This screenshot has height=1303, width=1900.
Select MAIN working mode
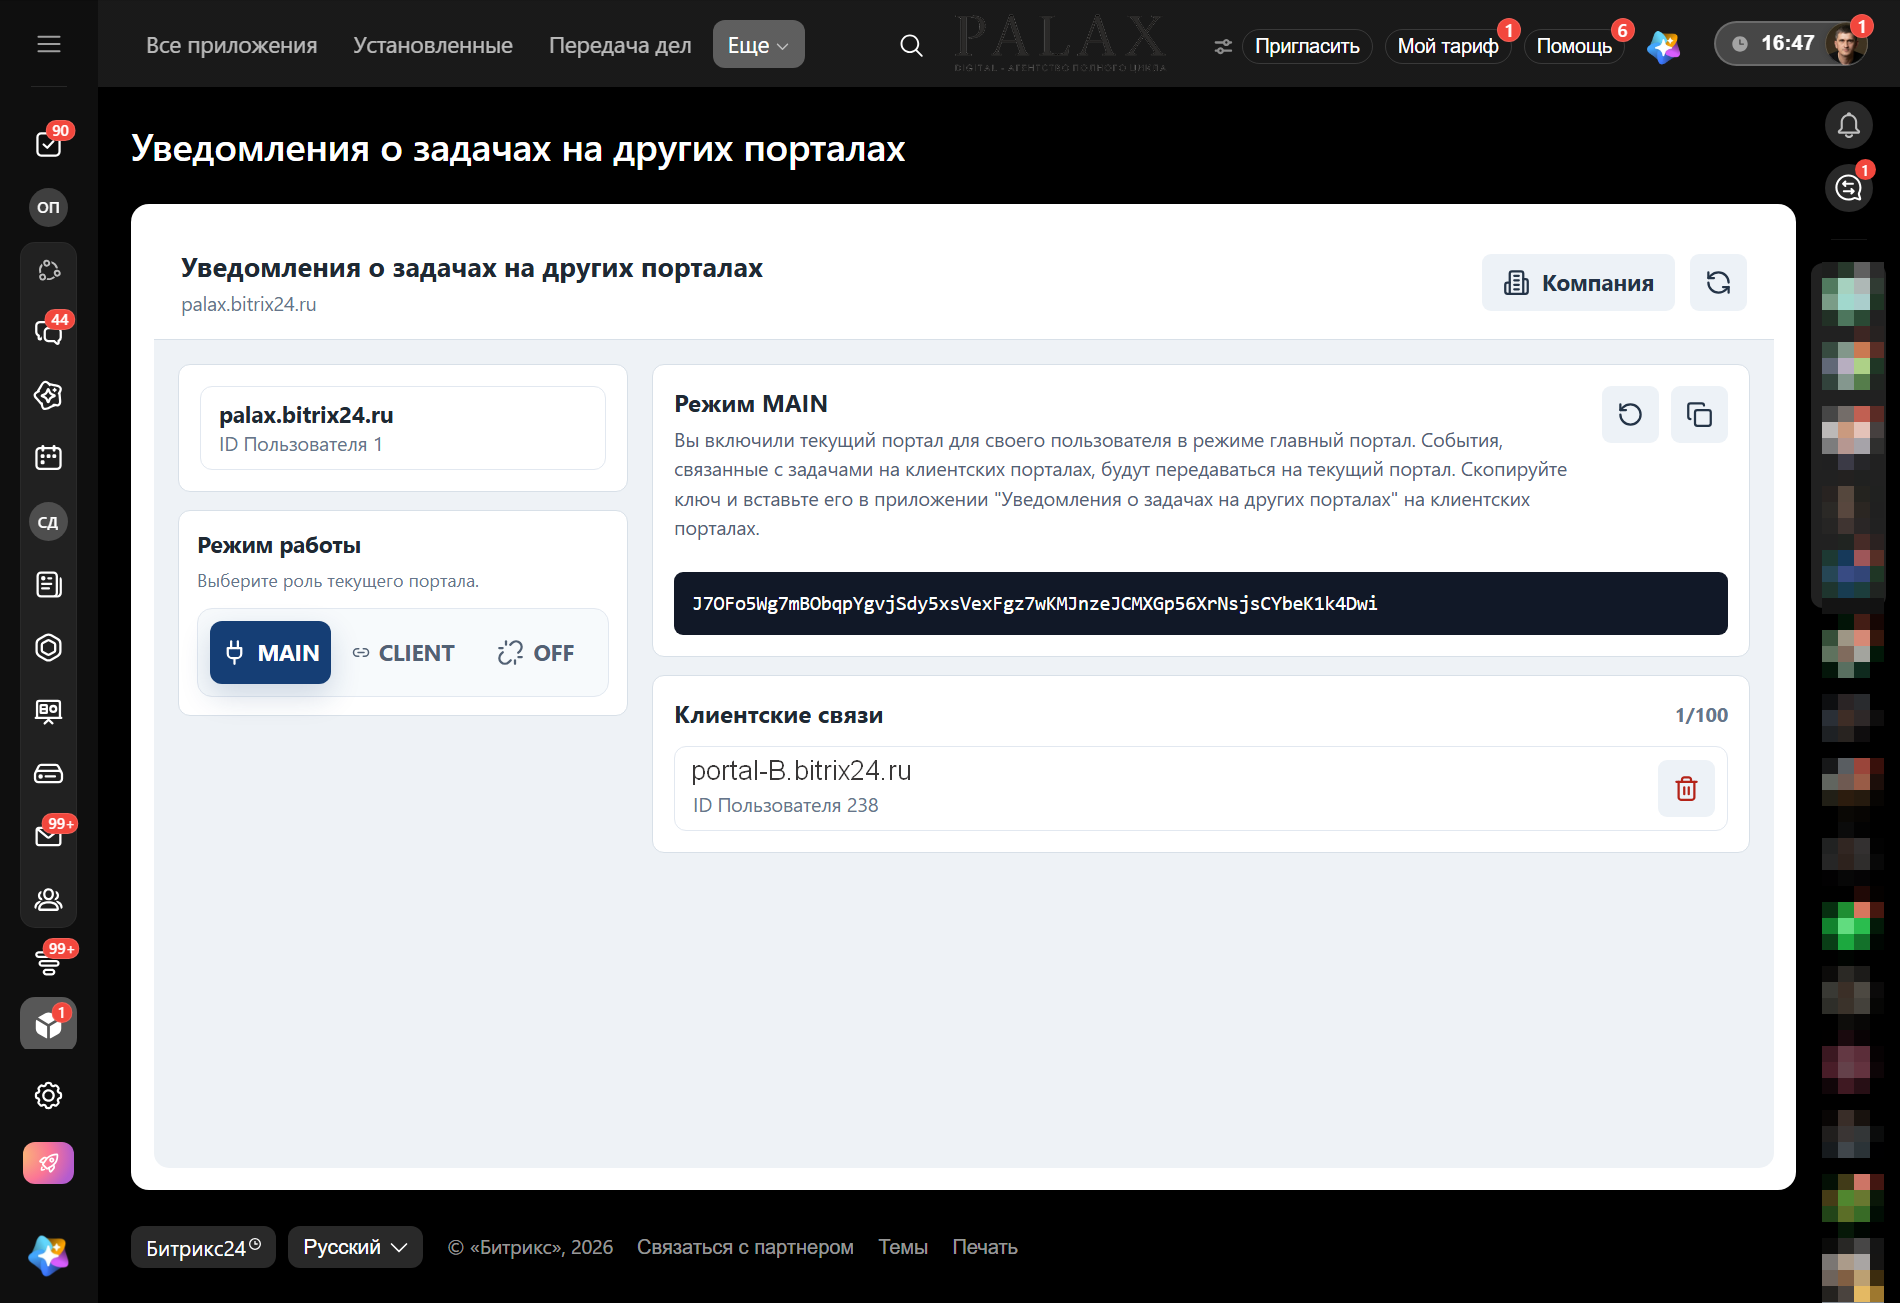pyautogui.click(x=270, y=652)
